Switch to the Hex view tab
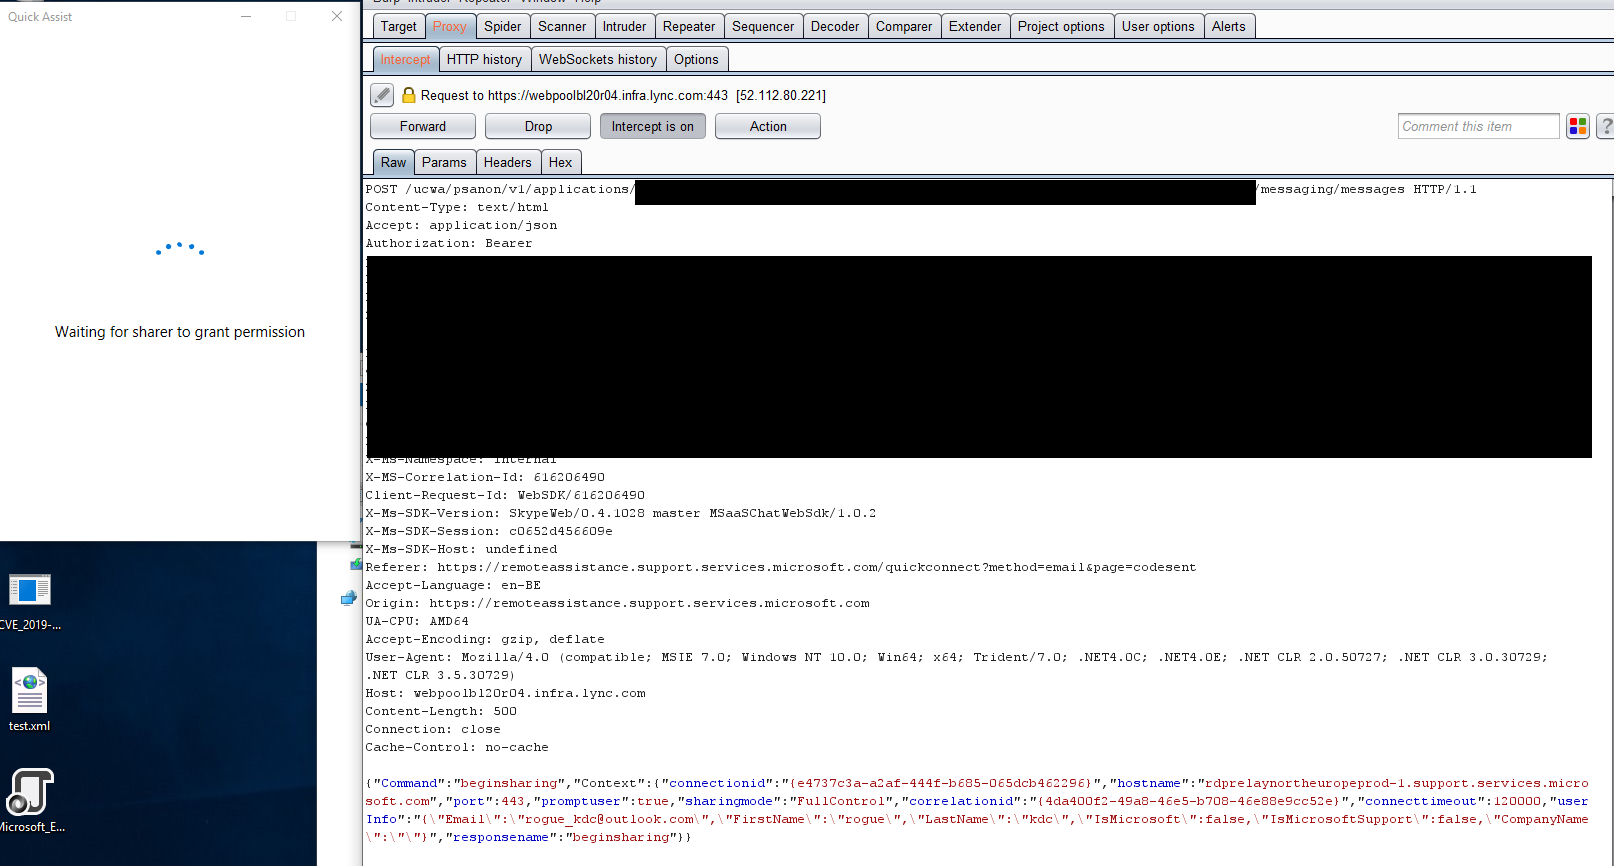 tap(561, 162)
